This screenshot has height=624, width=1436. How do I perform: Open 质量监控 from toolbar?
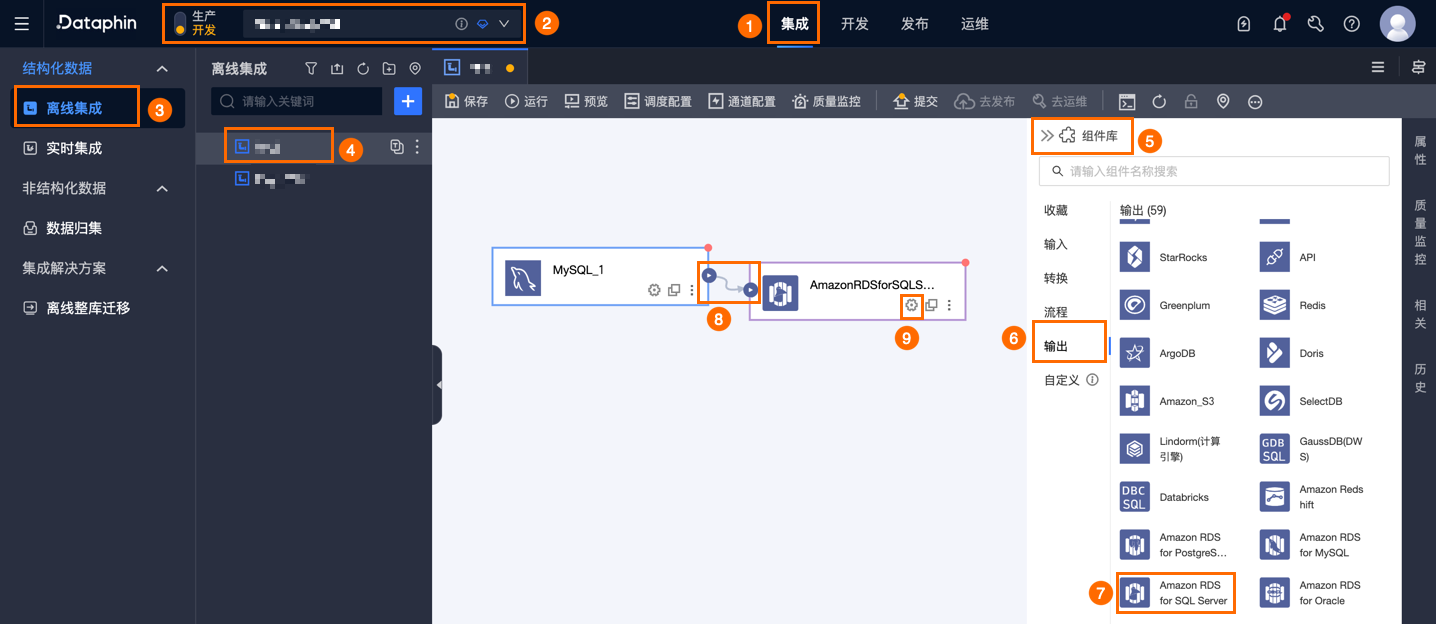click(826, 101)
